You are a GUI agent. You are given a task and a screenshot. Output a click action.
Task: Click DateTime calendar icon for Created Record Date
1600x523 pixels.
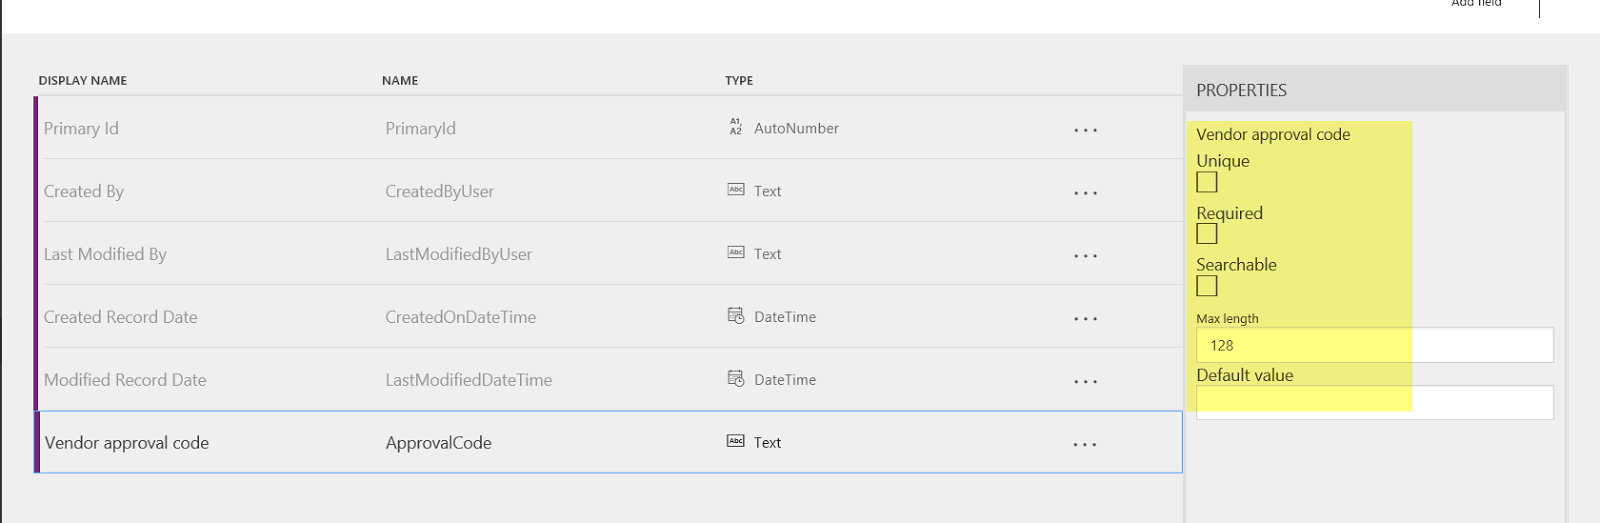pyautogui.click(x=736, y=316)
